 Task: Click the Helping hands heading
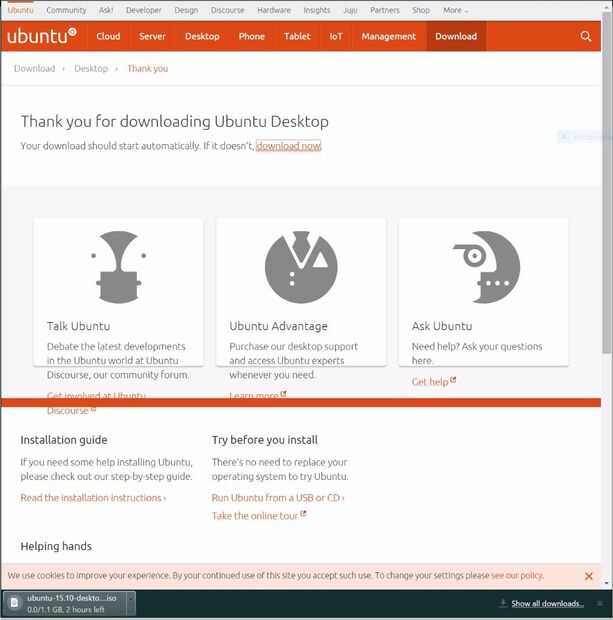tap(56, 546)
